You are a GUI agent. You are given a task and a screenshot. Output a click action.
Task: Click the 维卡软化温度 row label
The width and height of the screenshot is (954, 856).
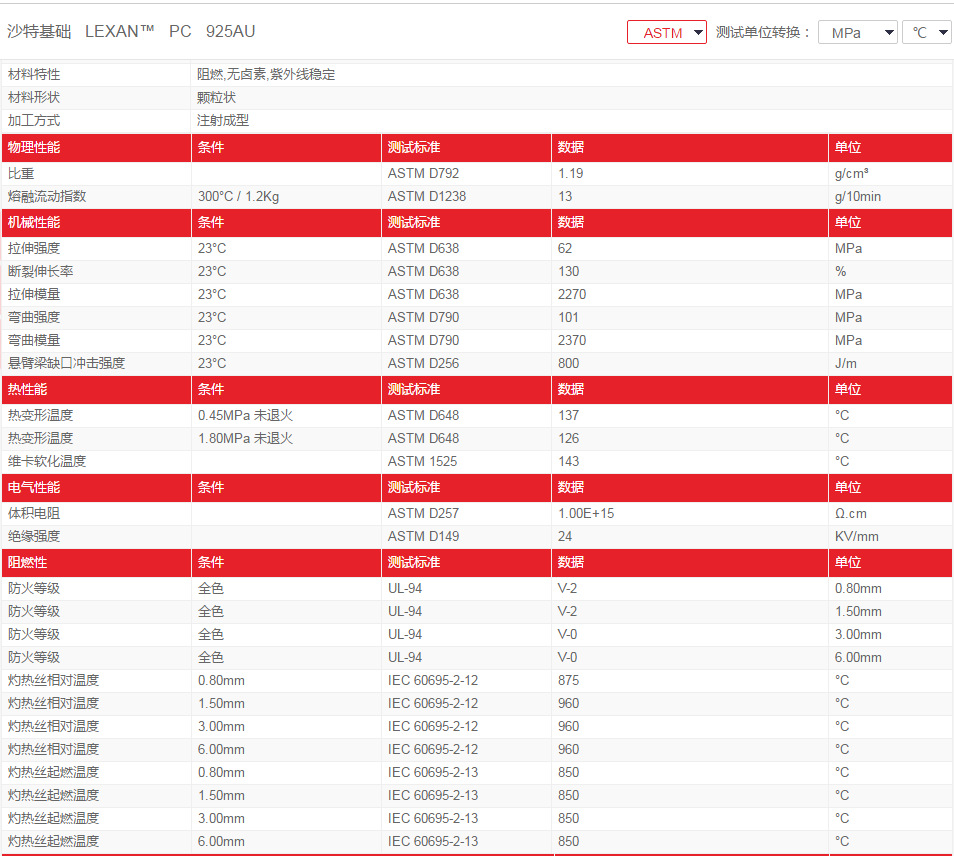coord(47,461)
